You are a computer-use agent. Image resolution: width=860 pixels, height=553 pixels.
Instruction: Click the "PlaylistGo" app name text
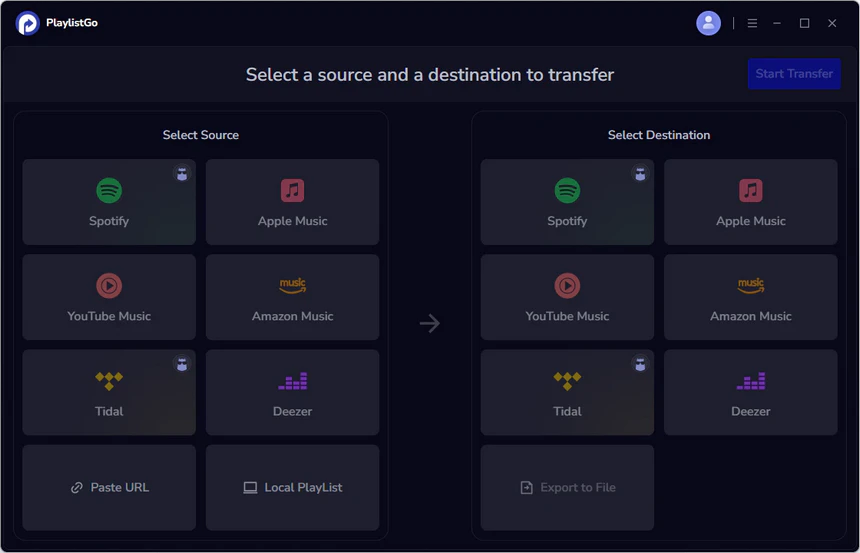[x=72, y=23]
